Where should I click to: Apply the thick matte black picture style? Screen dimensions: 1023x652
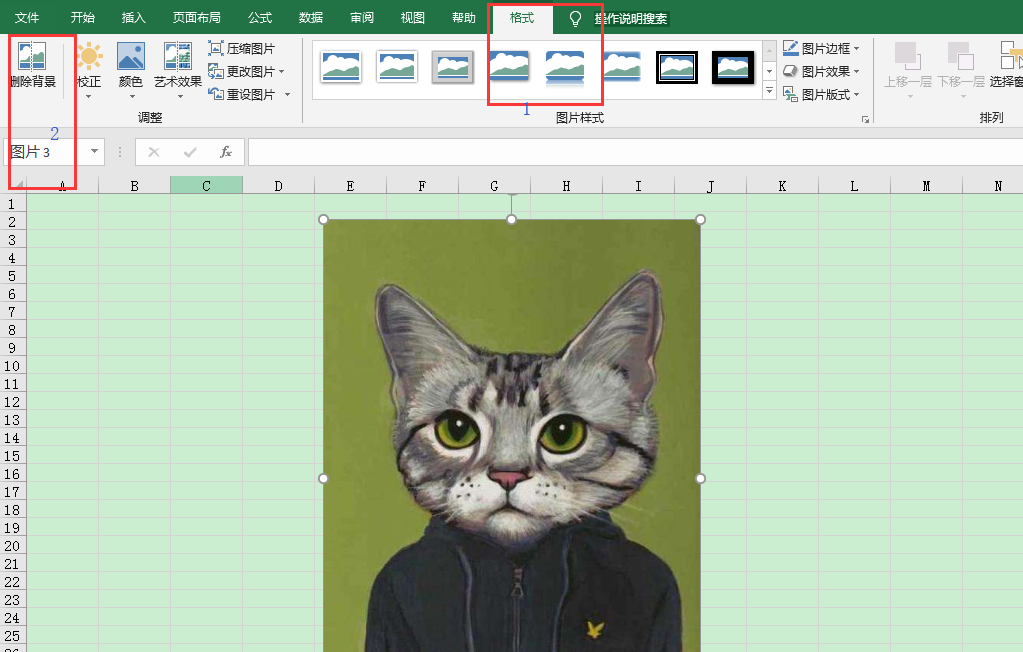[x=733, y=67]
